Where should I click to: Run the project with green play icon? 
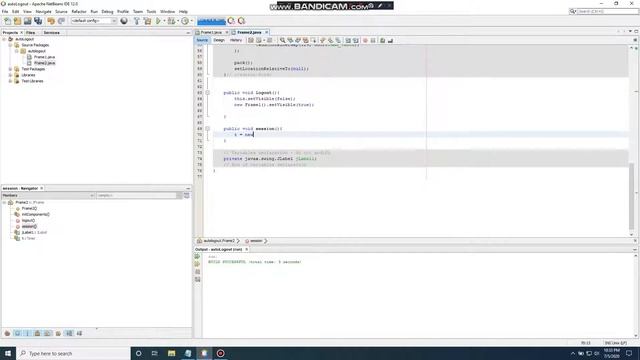tap(158, 21)
